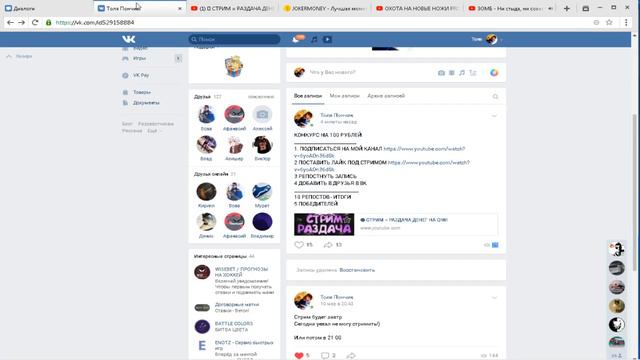Click the gift image in sidebar block
This screenshot has height=360, width=640.
pos(234,66)
